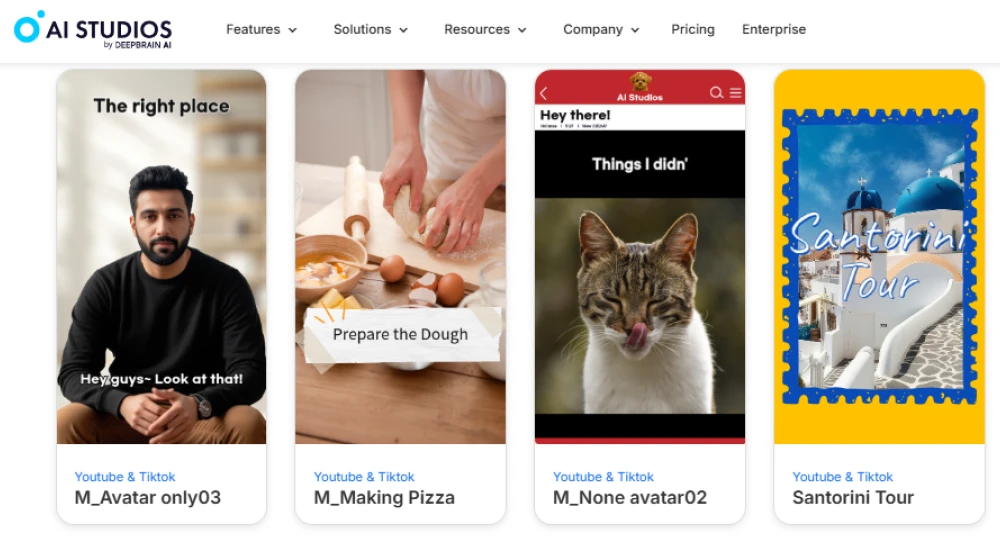Open the Resources dropdown menu

(485, 29)
